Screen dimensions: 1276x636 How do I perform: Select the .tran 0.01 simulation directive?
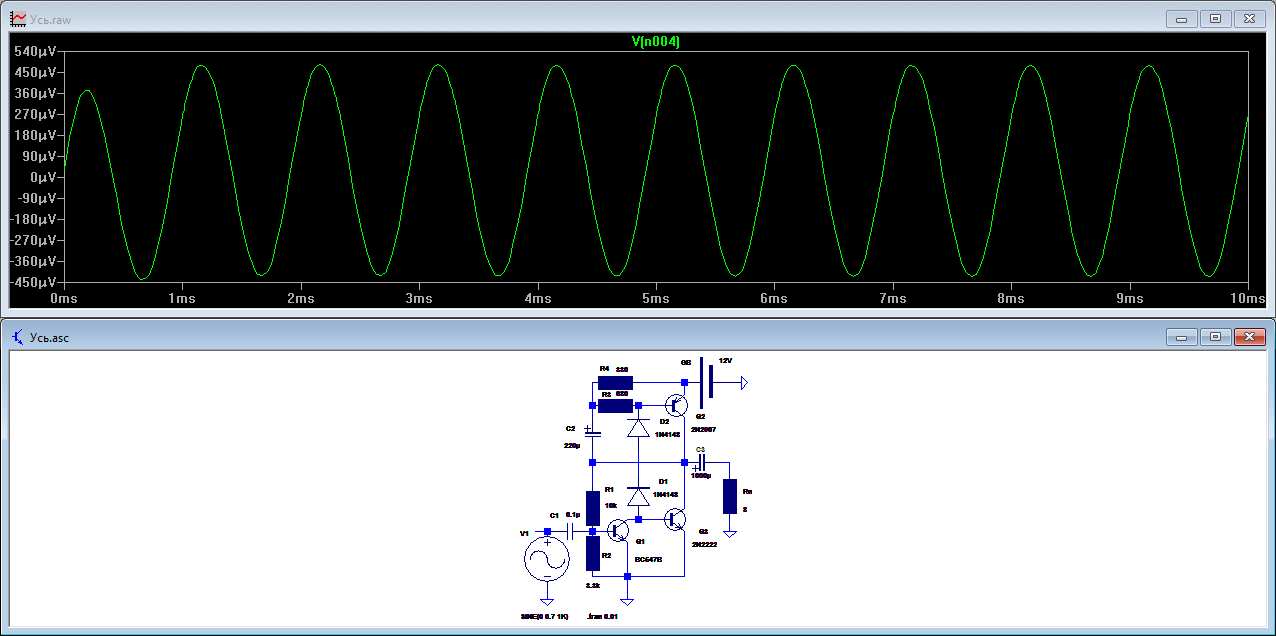(x=602, y=617)
